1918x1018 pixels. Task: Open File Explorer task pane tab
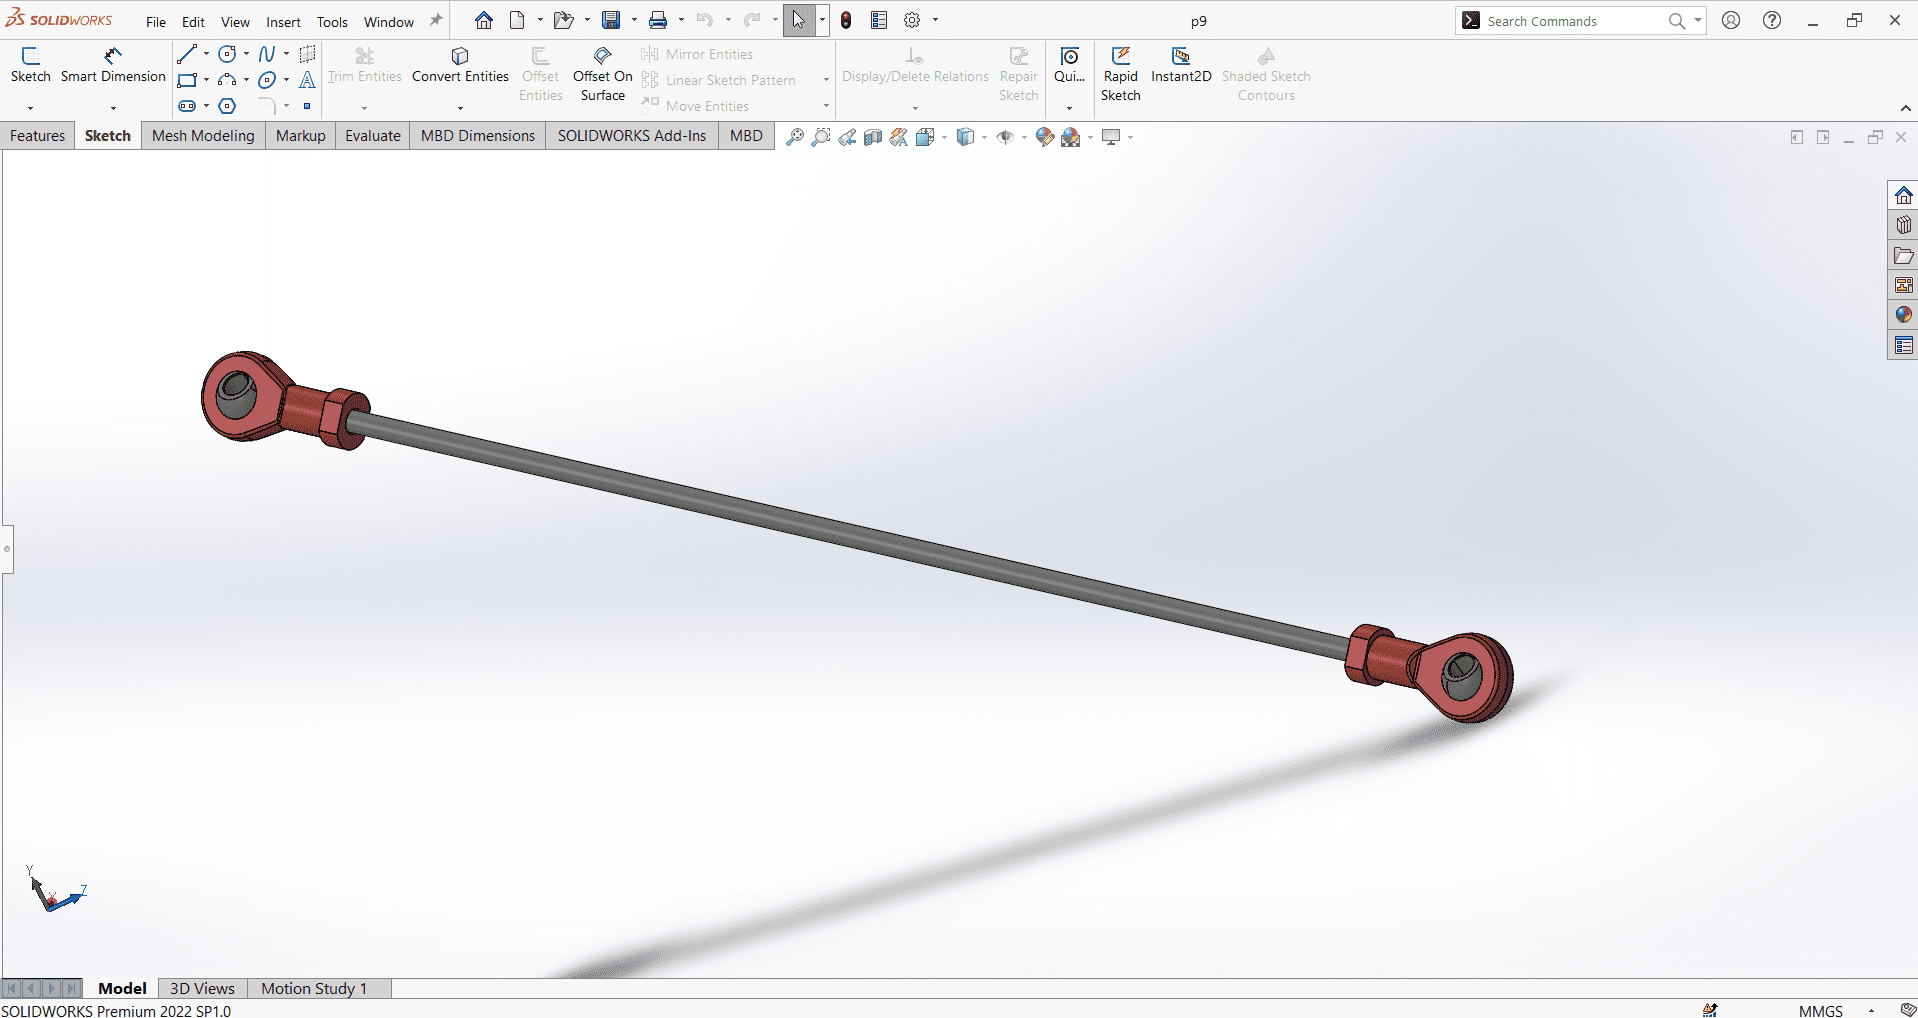point(1903,255)
